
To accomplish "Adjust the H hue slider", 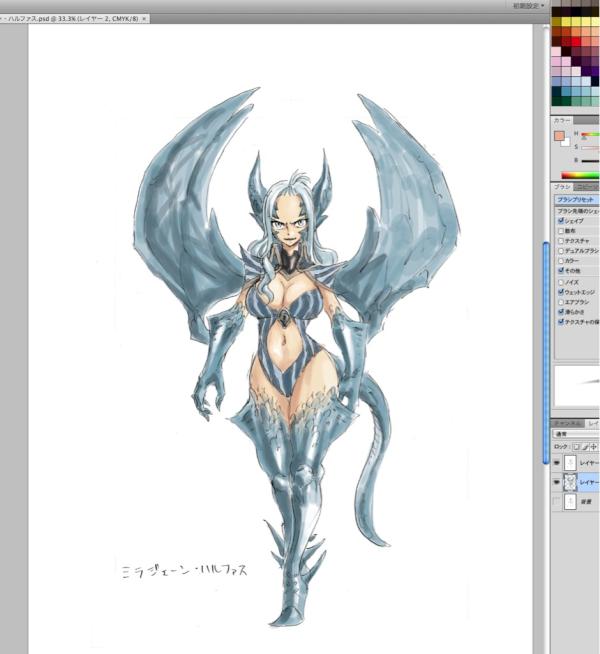I will (590, 134).
